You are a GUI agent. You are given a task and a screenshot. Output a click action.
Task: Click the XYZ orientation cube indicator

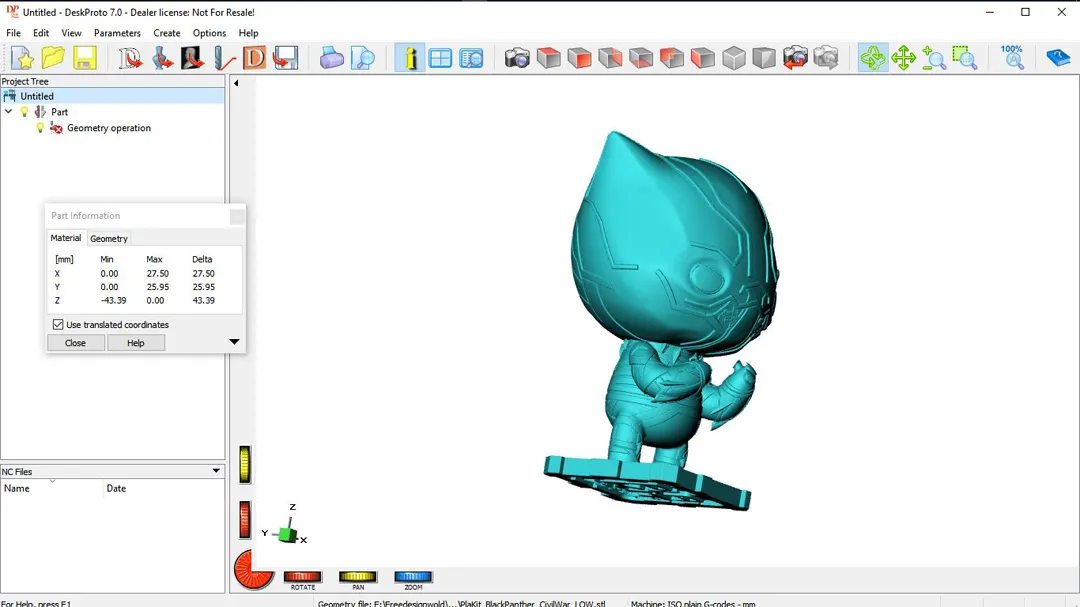click(x=288, y=533)
